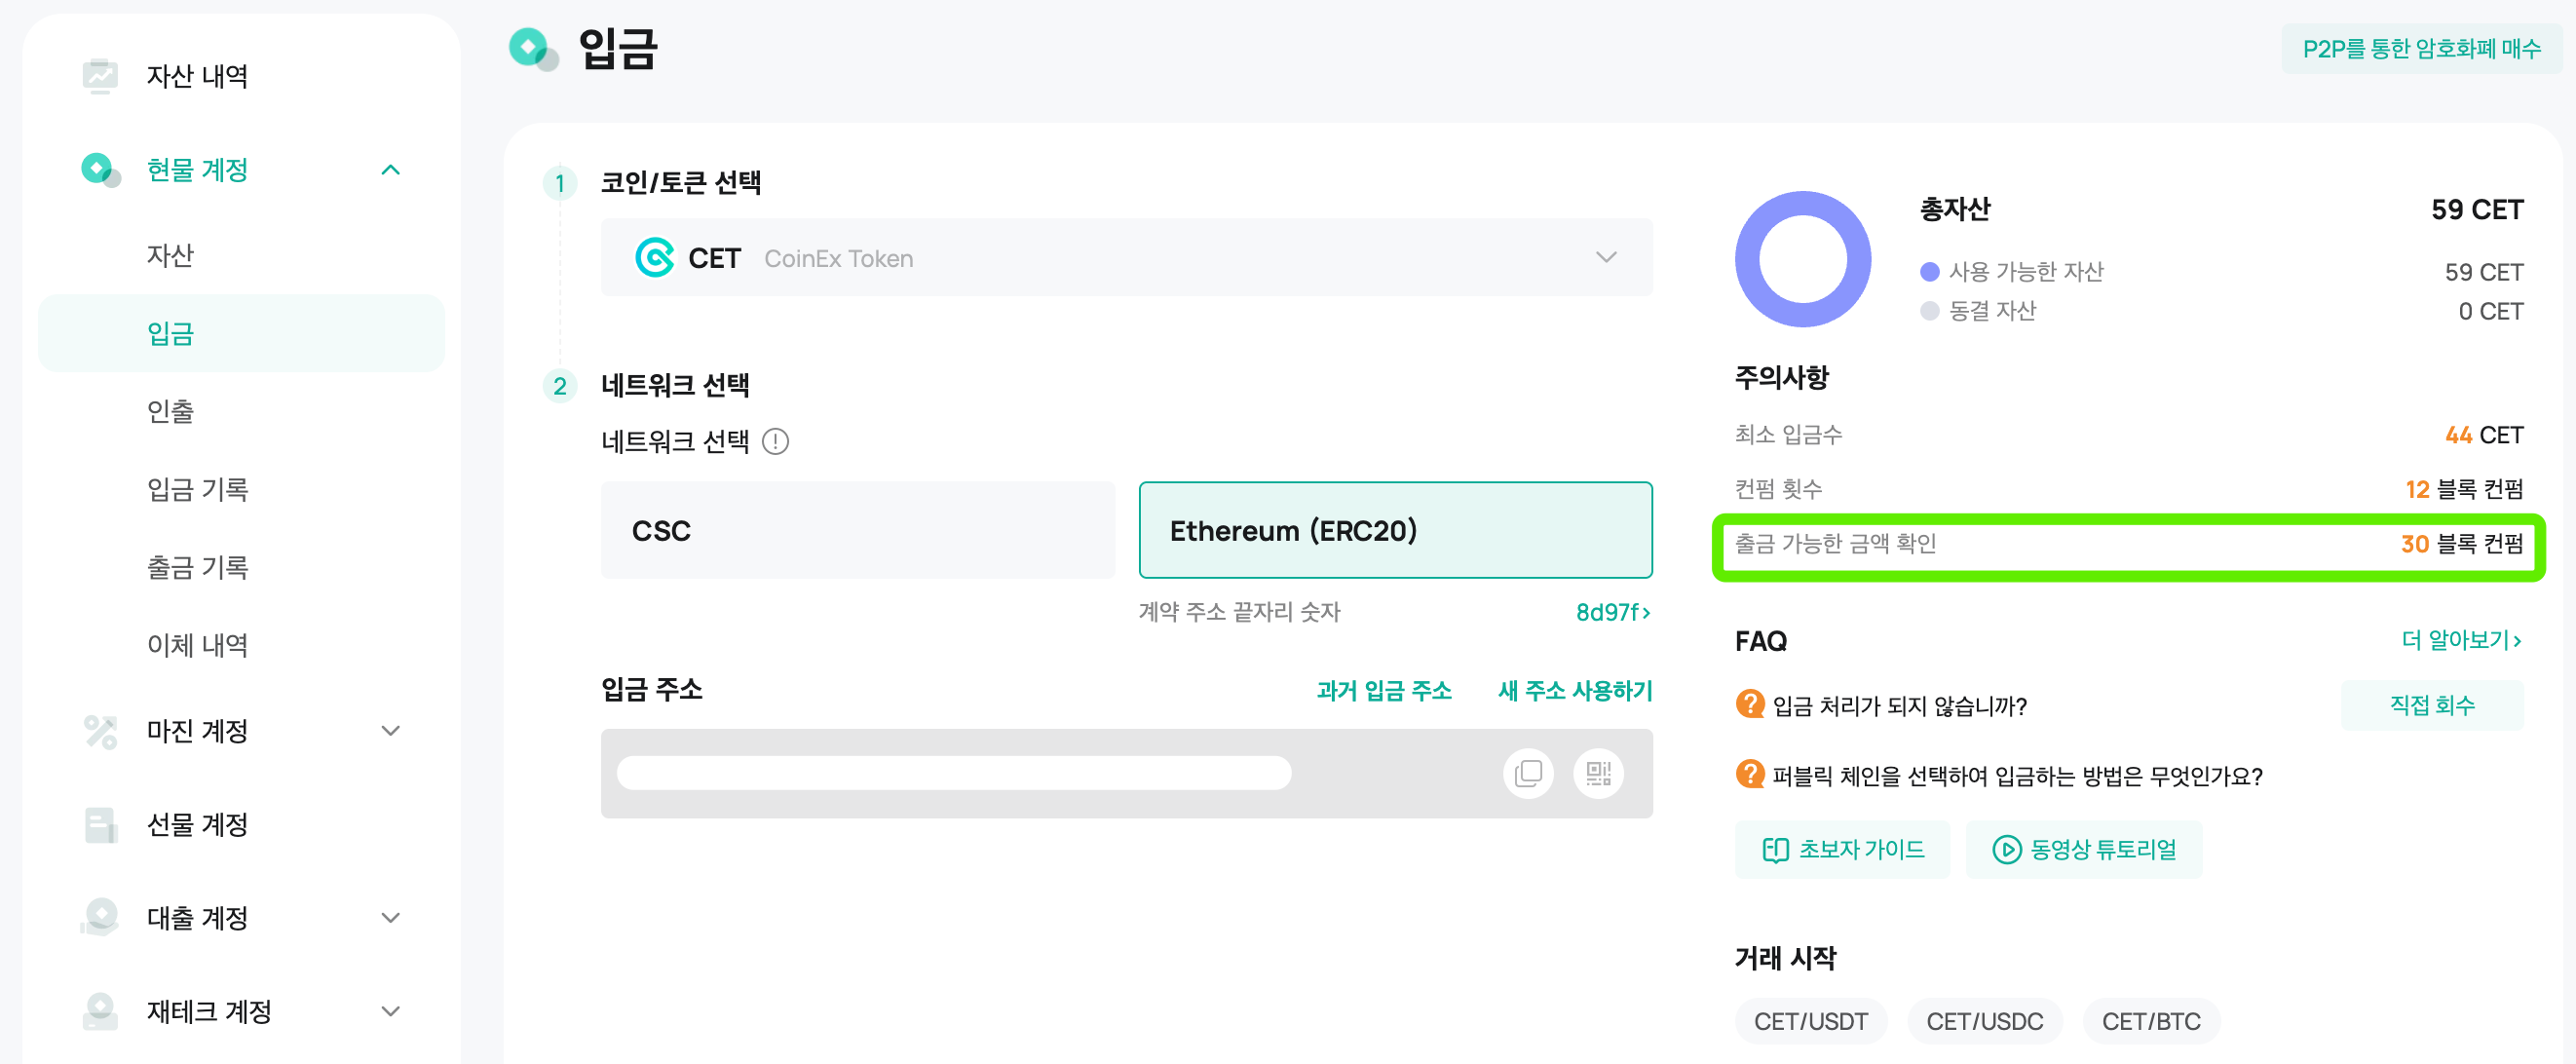Click the 재테크 계정 sidebar icon

100,1011
